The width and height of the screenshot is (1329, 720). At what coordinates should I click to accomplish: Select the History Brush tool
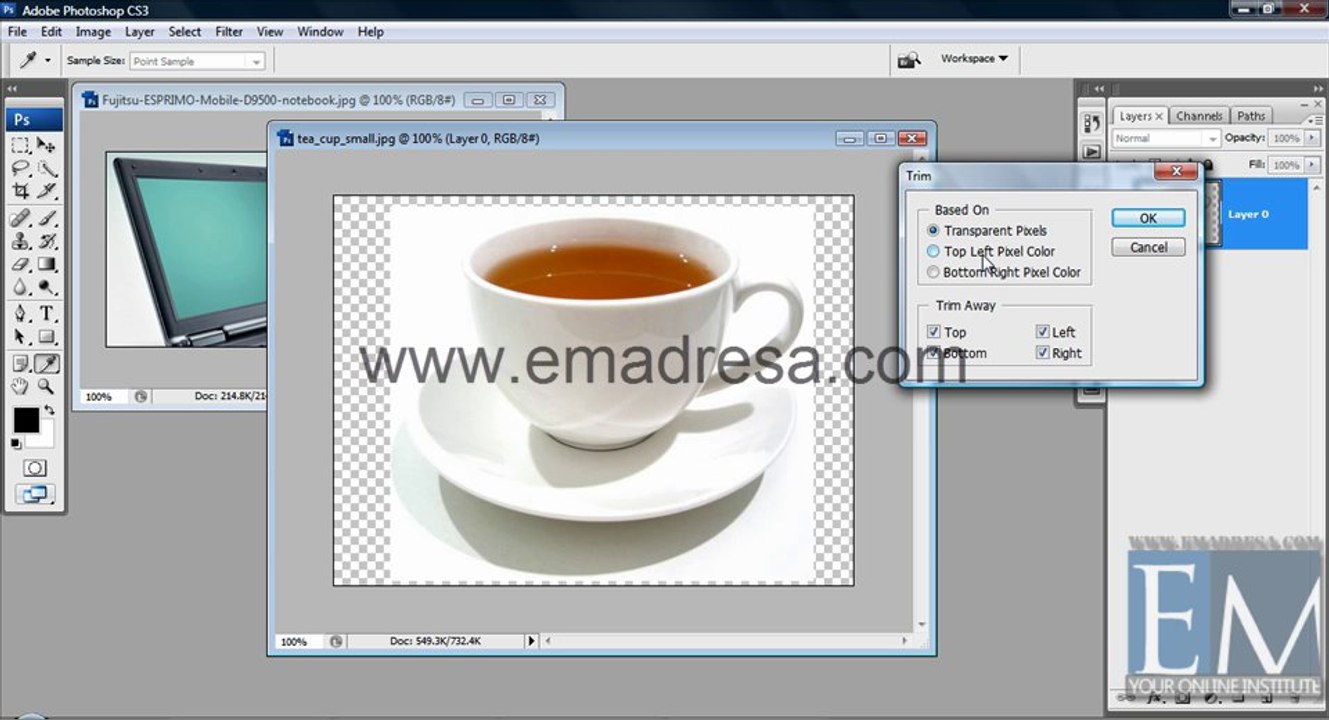tap(47, 241)
